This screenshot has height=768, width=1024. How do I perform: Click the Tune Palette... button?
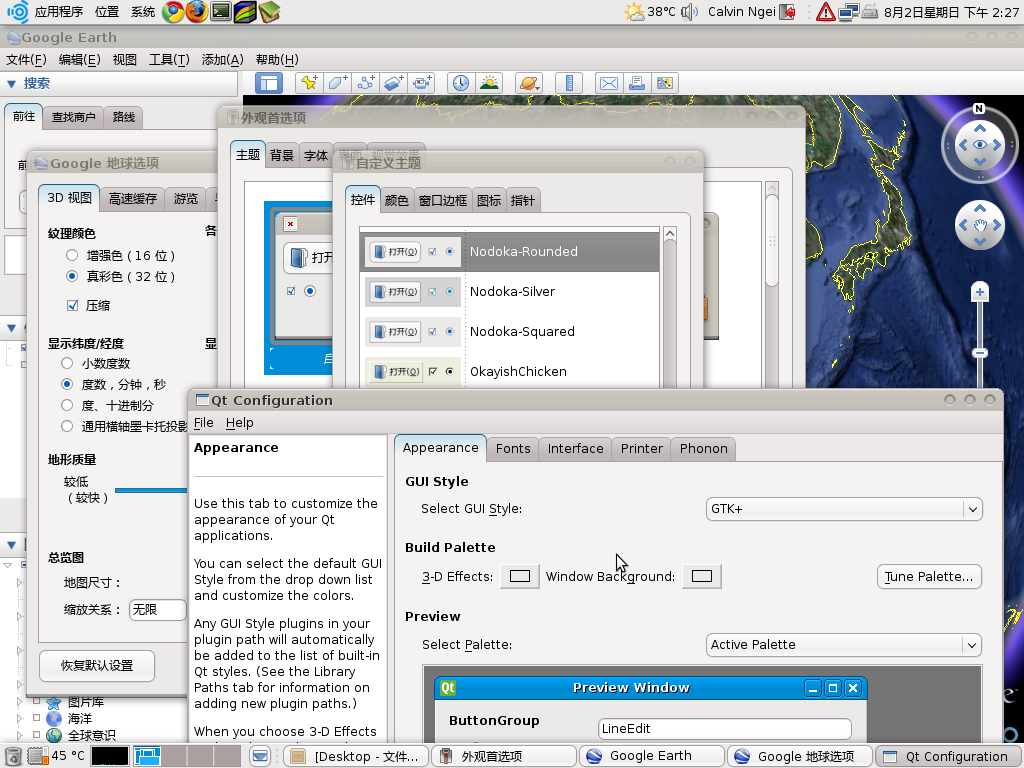pyautogui.click(x=929, y=577)
